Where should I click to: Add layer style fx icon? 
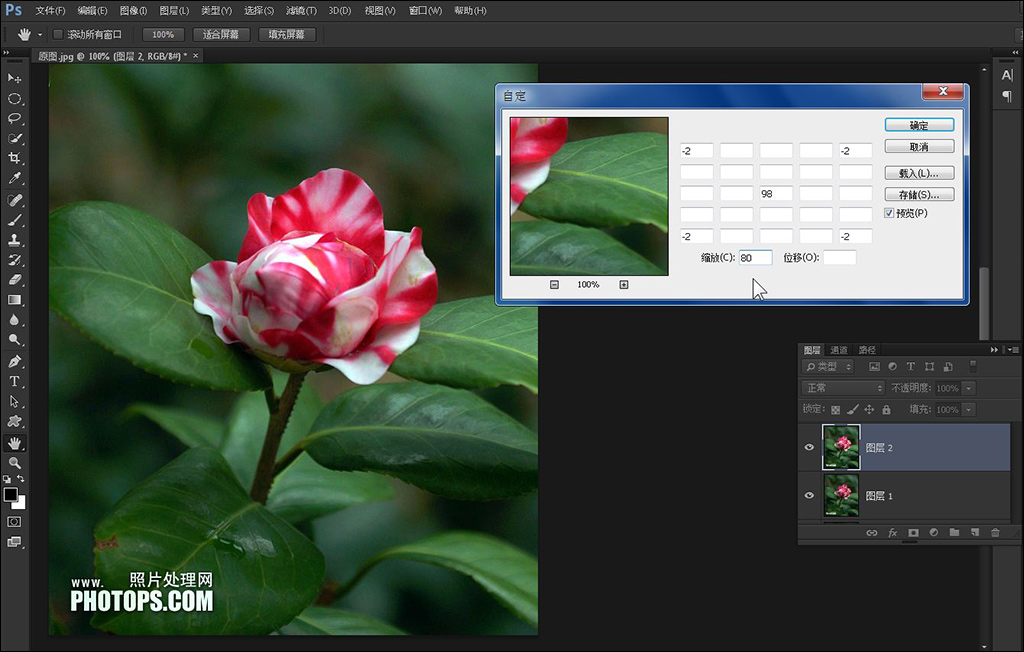pyautogui.click(x=892, y=533)
